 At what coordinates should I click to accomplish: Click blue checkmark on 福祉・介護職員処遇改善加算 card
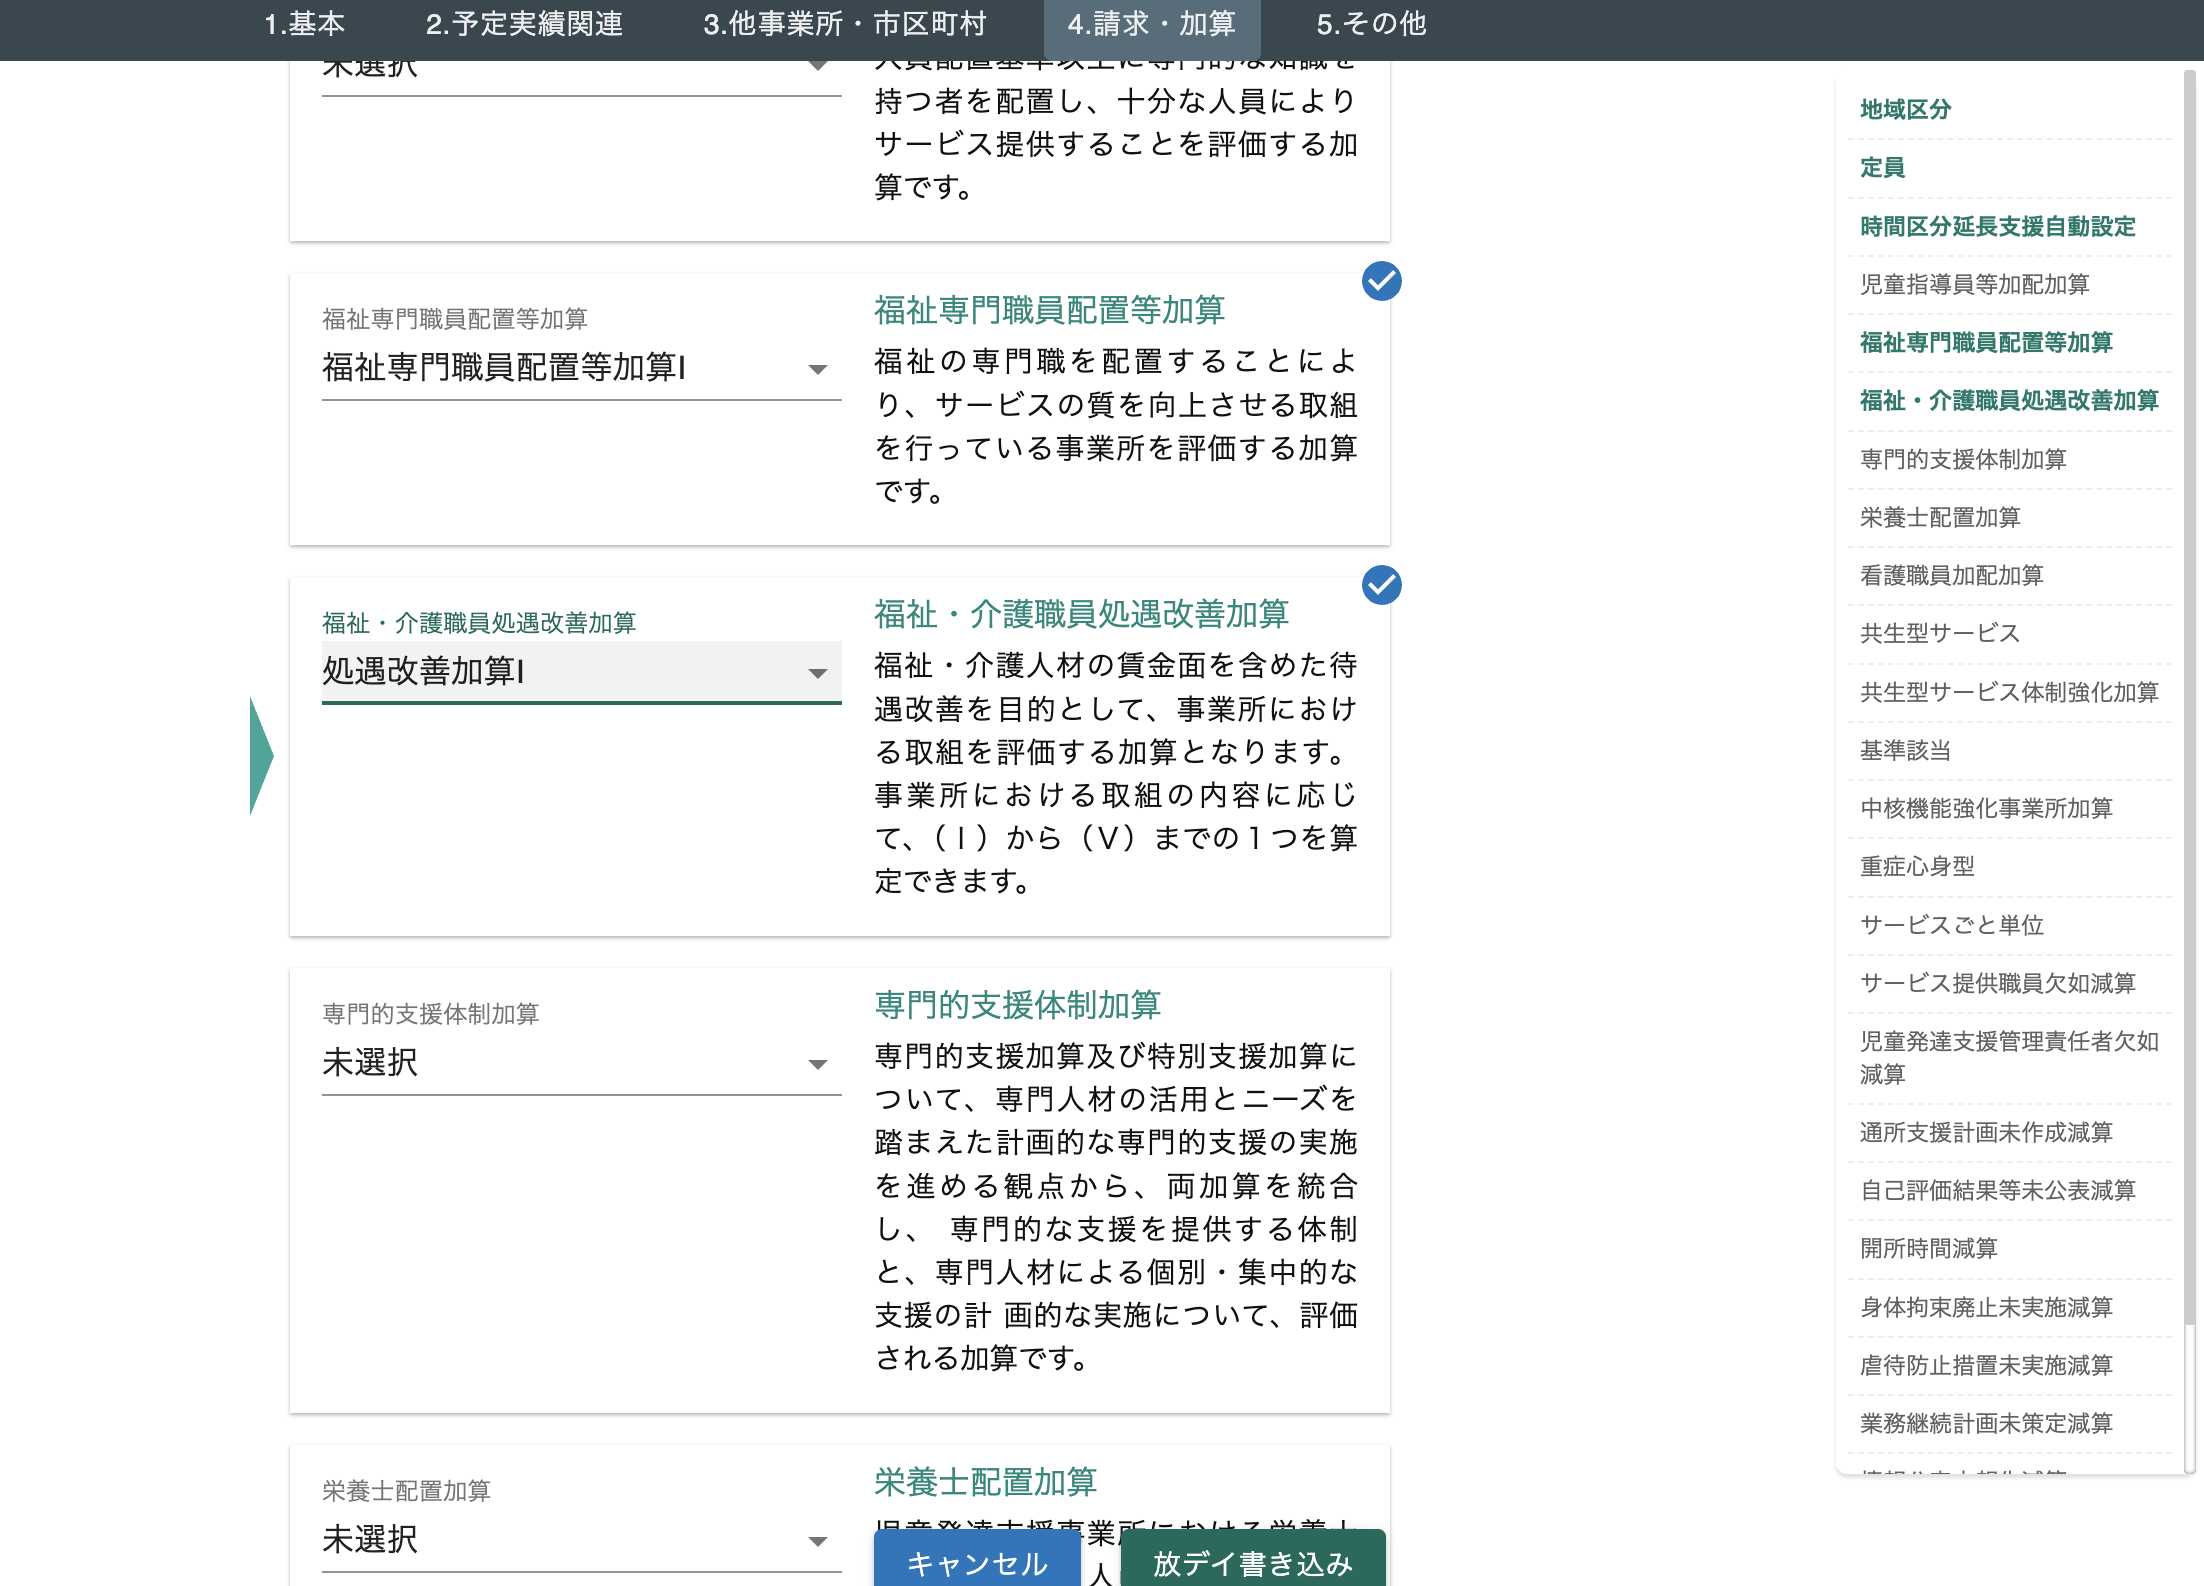tap(1381, 585)
